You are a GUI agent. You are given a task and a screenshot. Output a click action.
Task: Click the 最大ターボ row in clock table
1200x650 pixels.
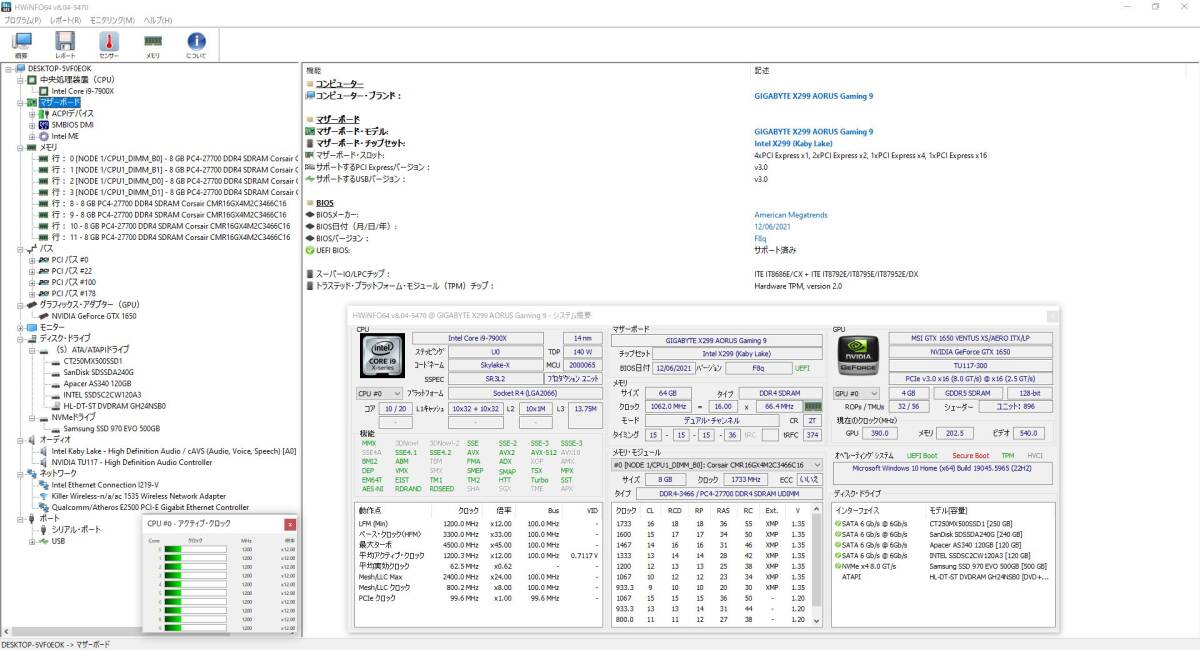tap(477, 544)
